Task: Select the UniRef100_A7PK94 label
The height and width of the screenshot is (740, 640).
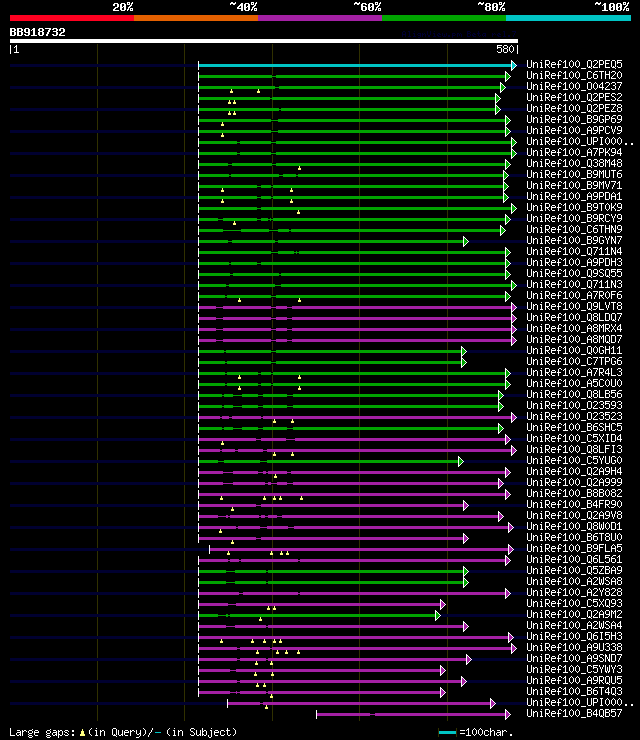Action: coord(574,152)
